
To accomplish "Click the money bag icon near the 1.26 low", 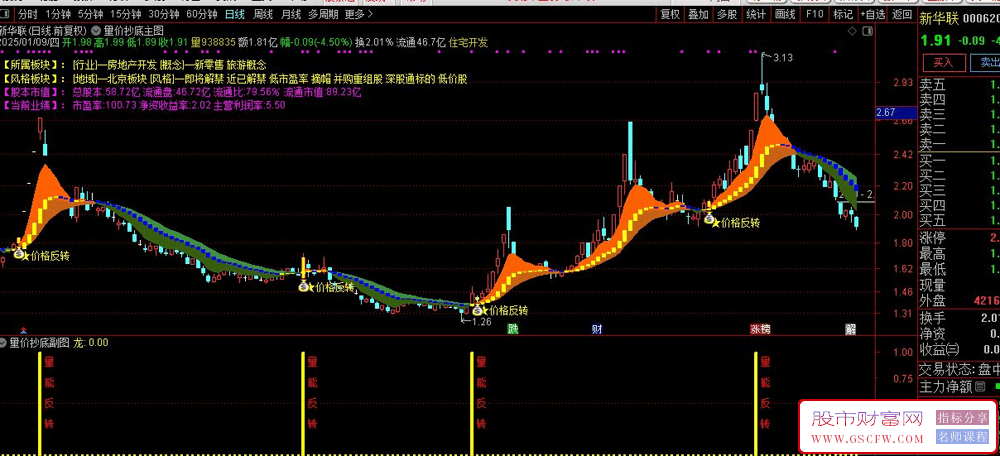I will pos(478,310).
